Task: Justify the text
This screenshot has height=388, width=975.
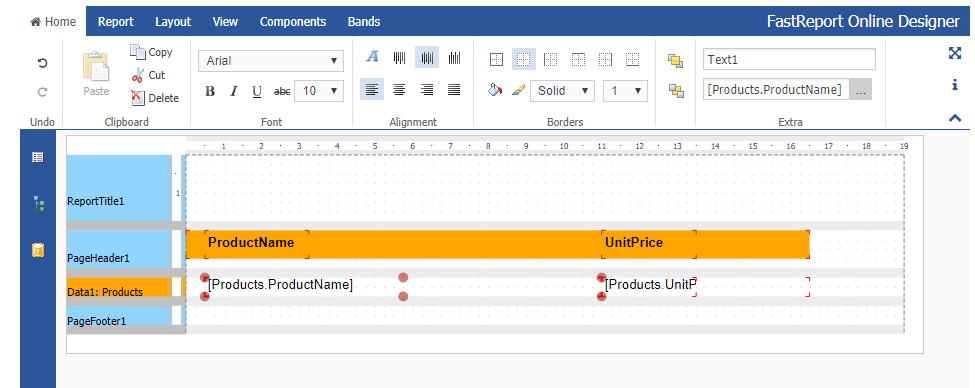Action: pos(455,90)
